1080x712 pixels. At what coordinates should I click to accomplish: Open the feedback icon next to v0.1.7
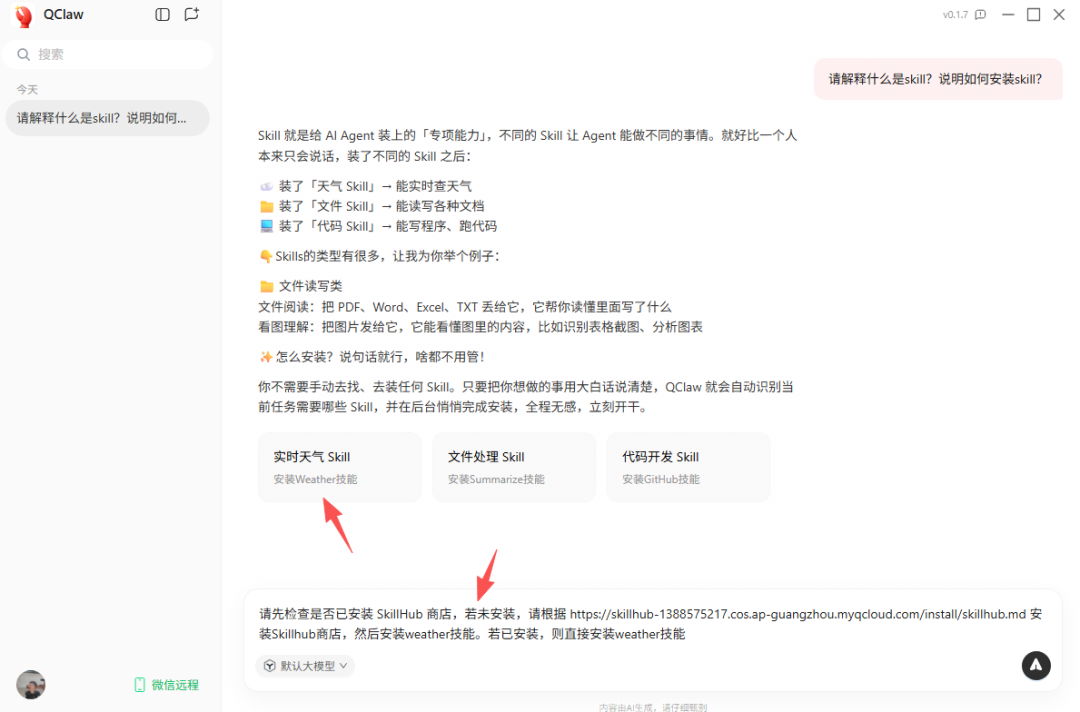click(x=981, y=14)
